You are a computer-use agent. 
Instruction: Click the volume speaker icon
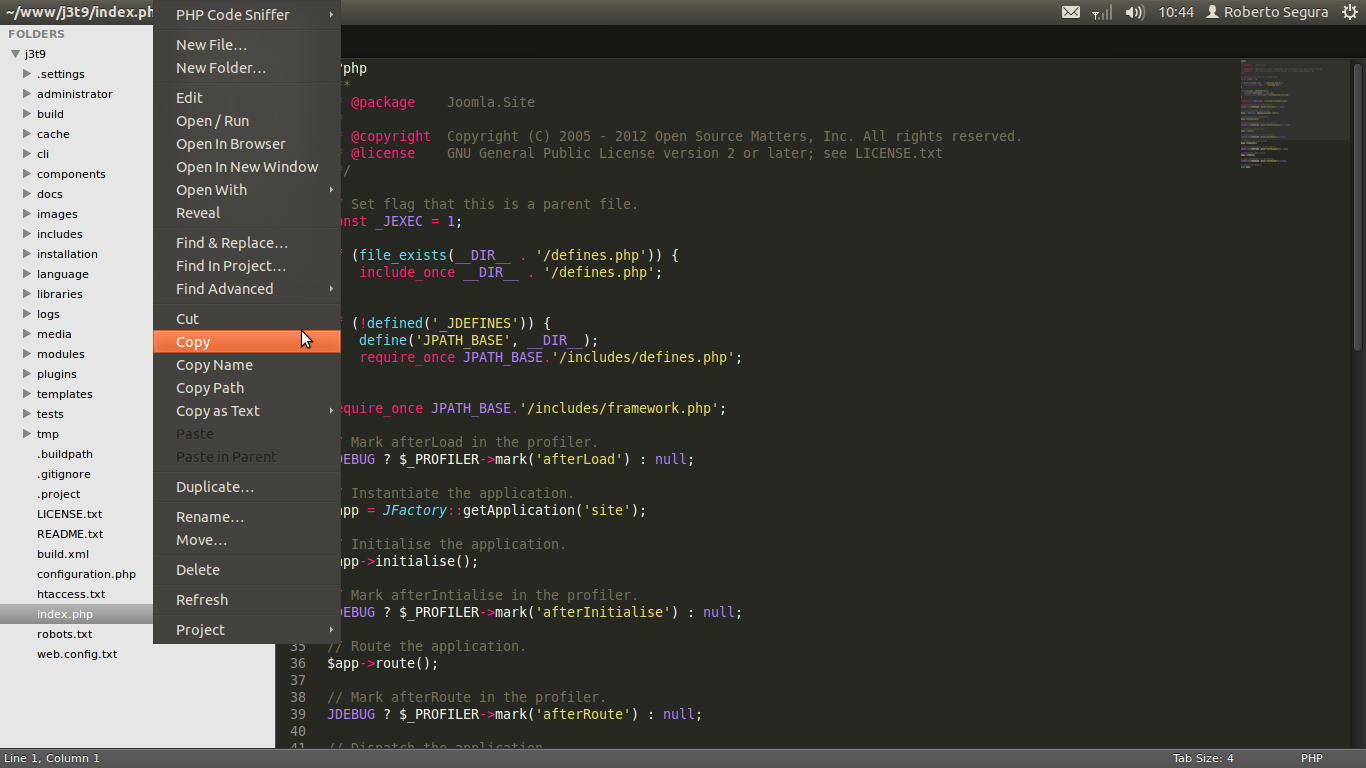coord(1134,12)
